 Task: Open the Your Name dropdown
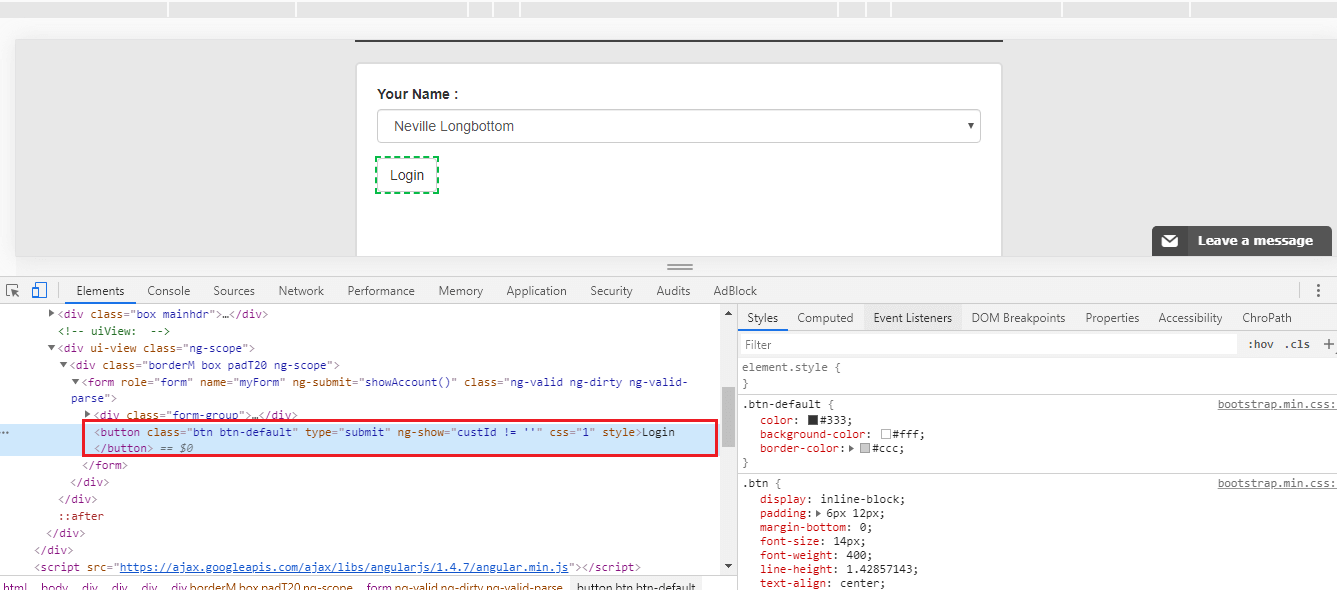coord(679,126)
